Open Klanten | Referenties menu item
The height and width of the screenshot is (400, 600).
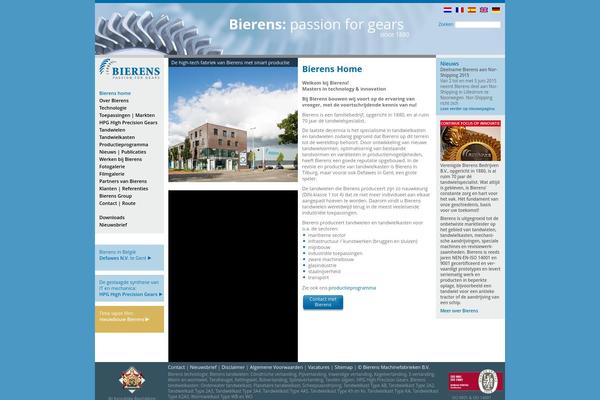point(124,189)
